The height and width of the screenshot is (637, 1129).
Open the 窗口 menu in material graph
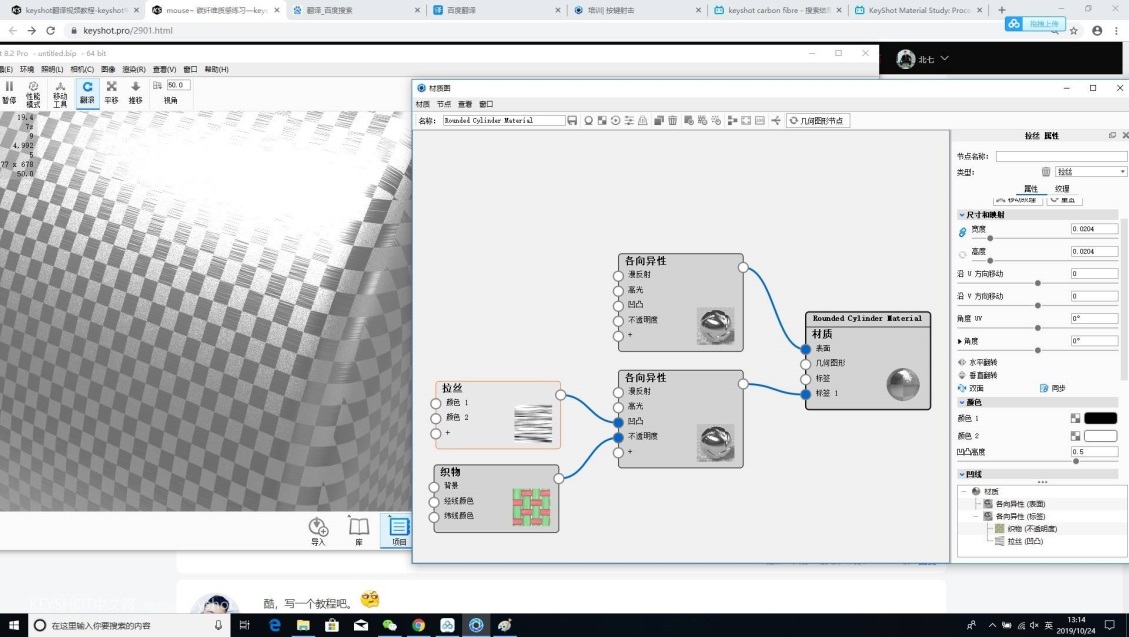(x=486, y=104)
